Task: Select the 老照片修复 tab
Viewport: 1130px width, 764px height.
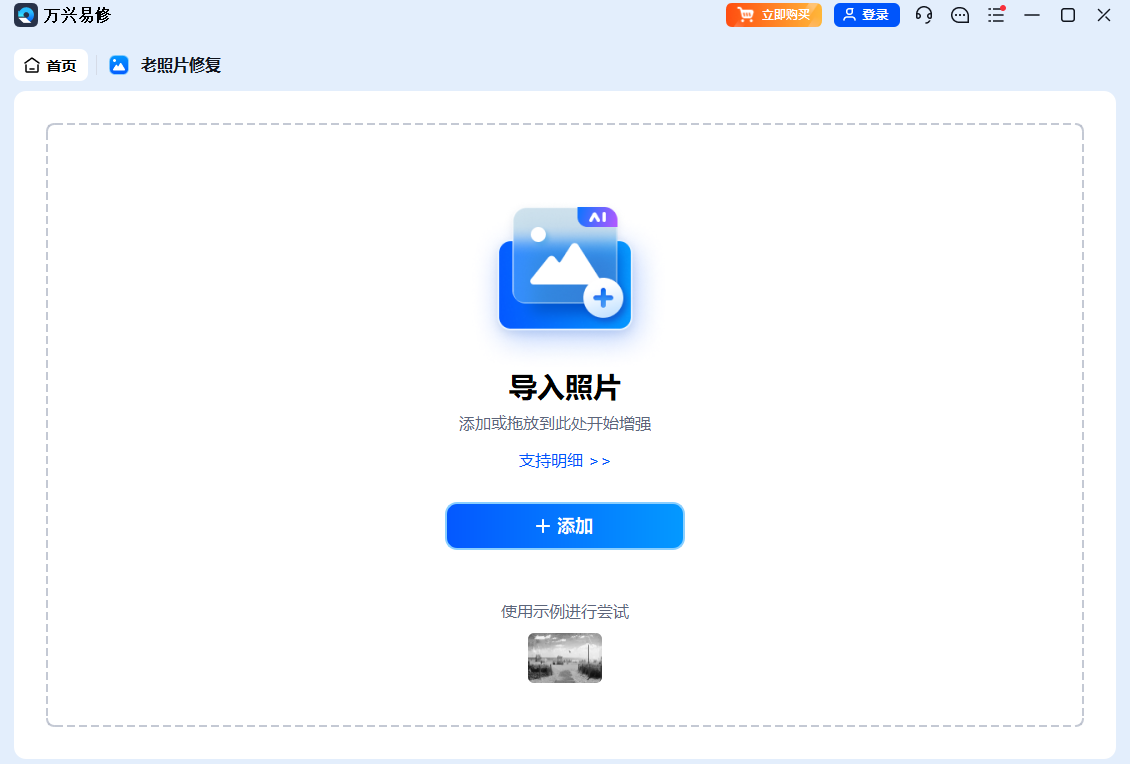Action: pos(180,66)
